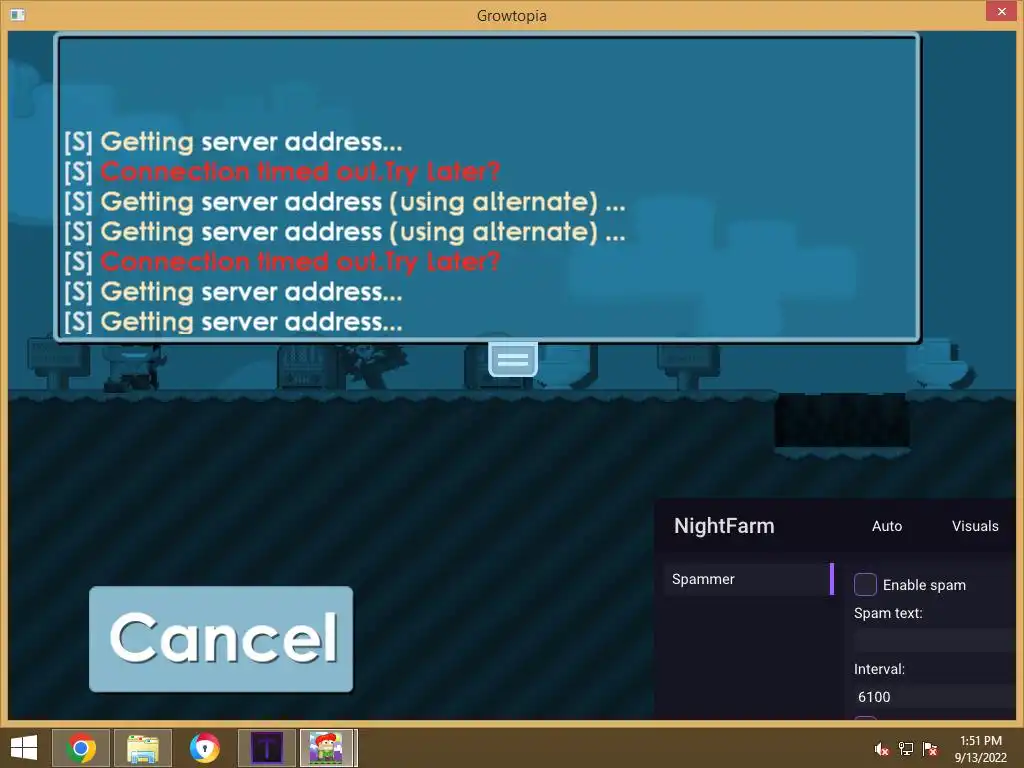Click the NightFarm panel title

(724, 526)
